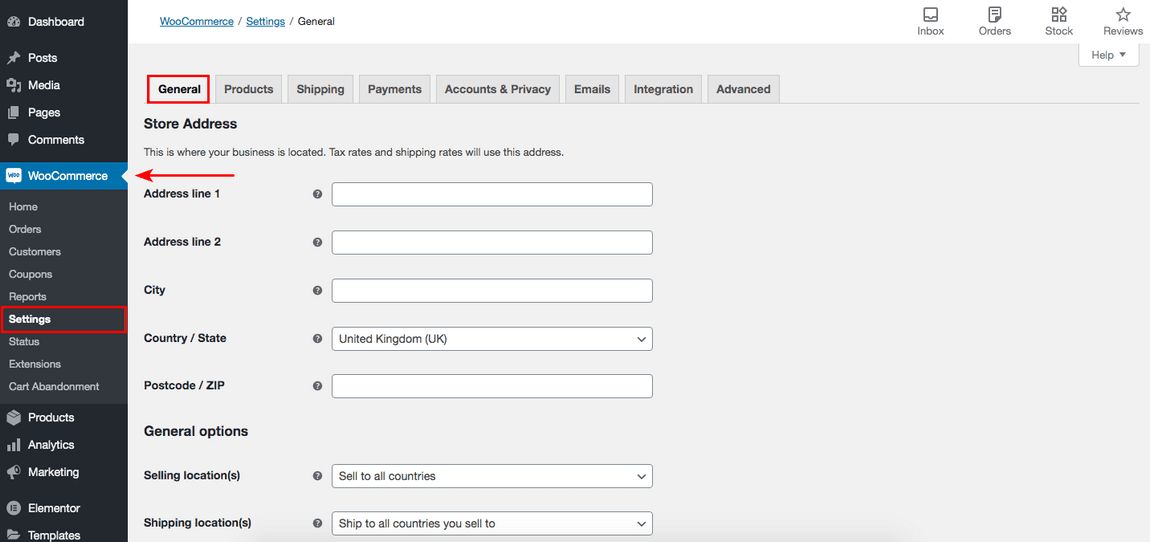Open the Stock icon in header
Image resolution: width=1150 pixels, height=542 pixels.
[1059, 15]
